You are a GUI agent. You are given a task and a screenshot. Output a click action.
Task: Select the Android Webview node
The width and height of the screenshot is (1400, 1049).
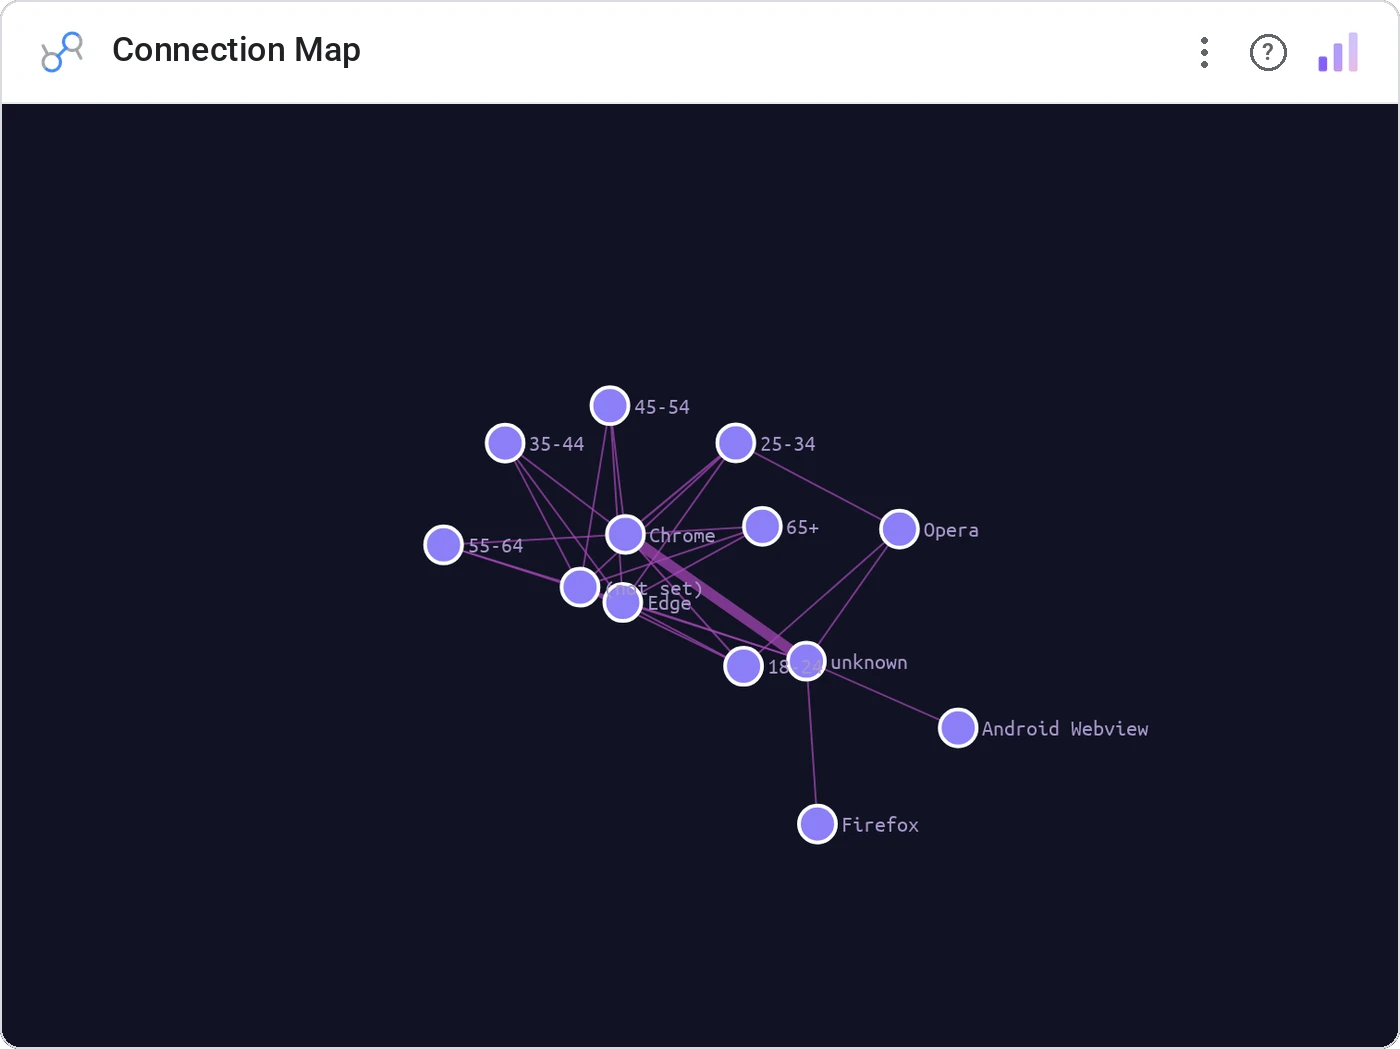[958, 727]
